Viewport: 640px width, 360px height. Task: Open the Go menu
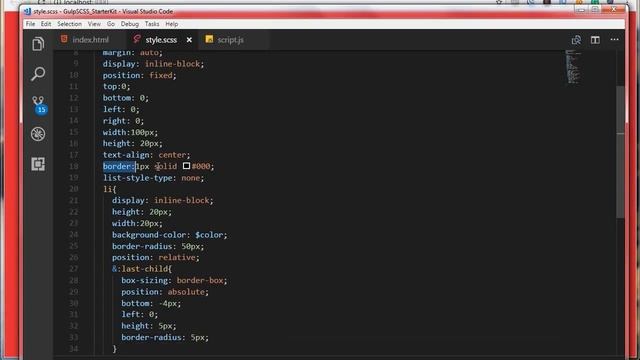(111, 24)
